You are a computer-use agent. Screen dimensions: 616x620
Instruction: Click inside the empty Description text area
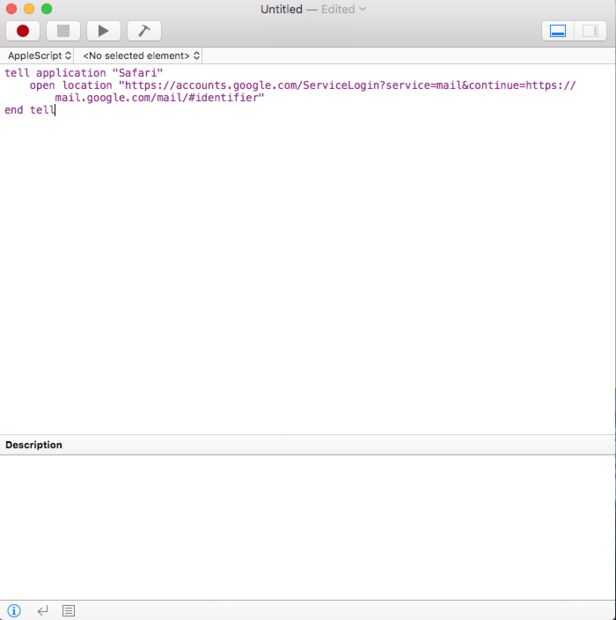tap(307, 527)
